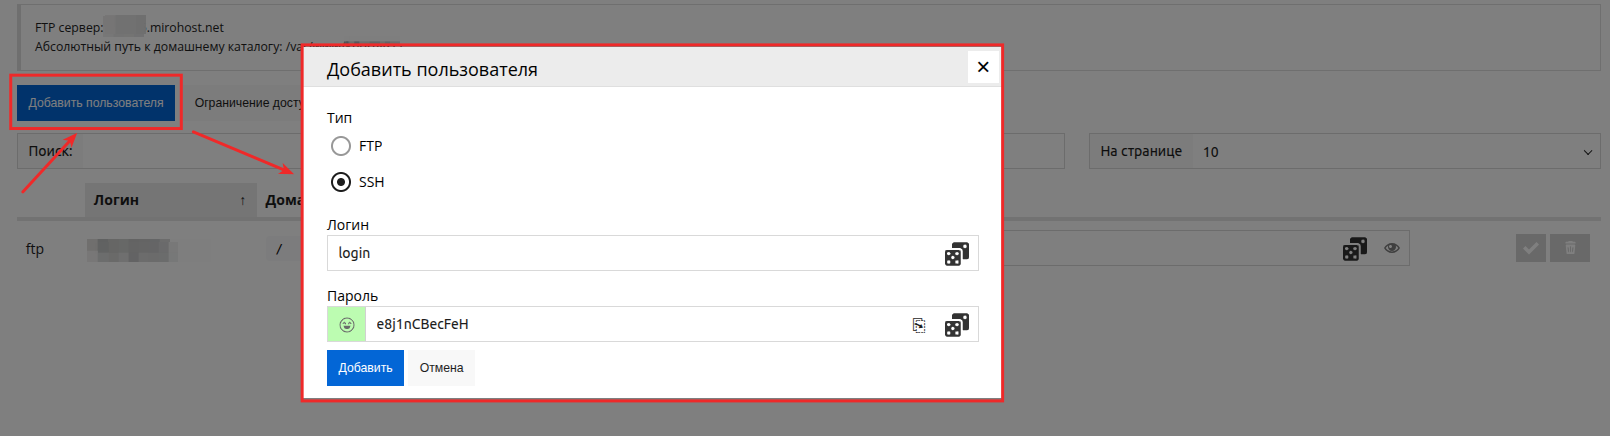Screen dimensions: 1610x436
Task: Open the На странице page-size dropdown
Action: point(1395,152)
